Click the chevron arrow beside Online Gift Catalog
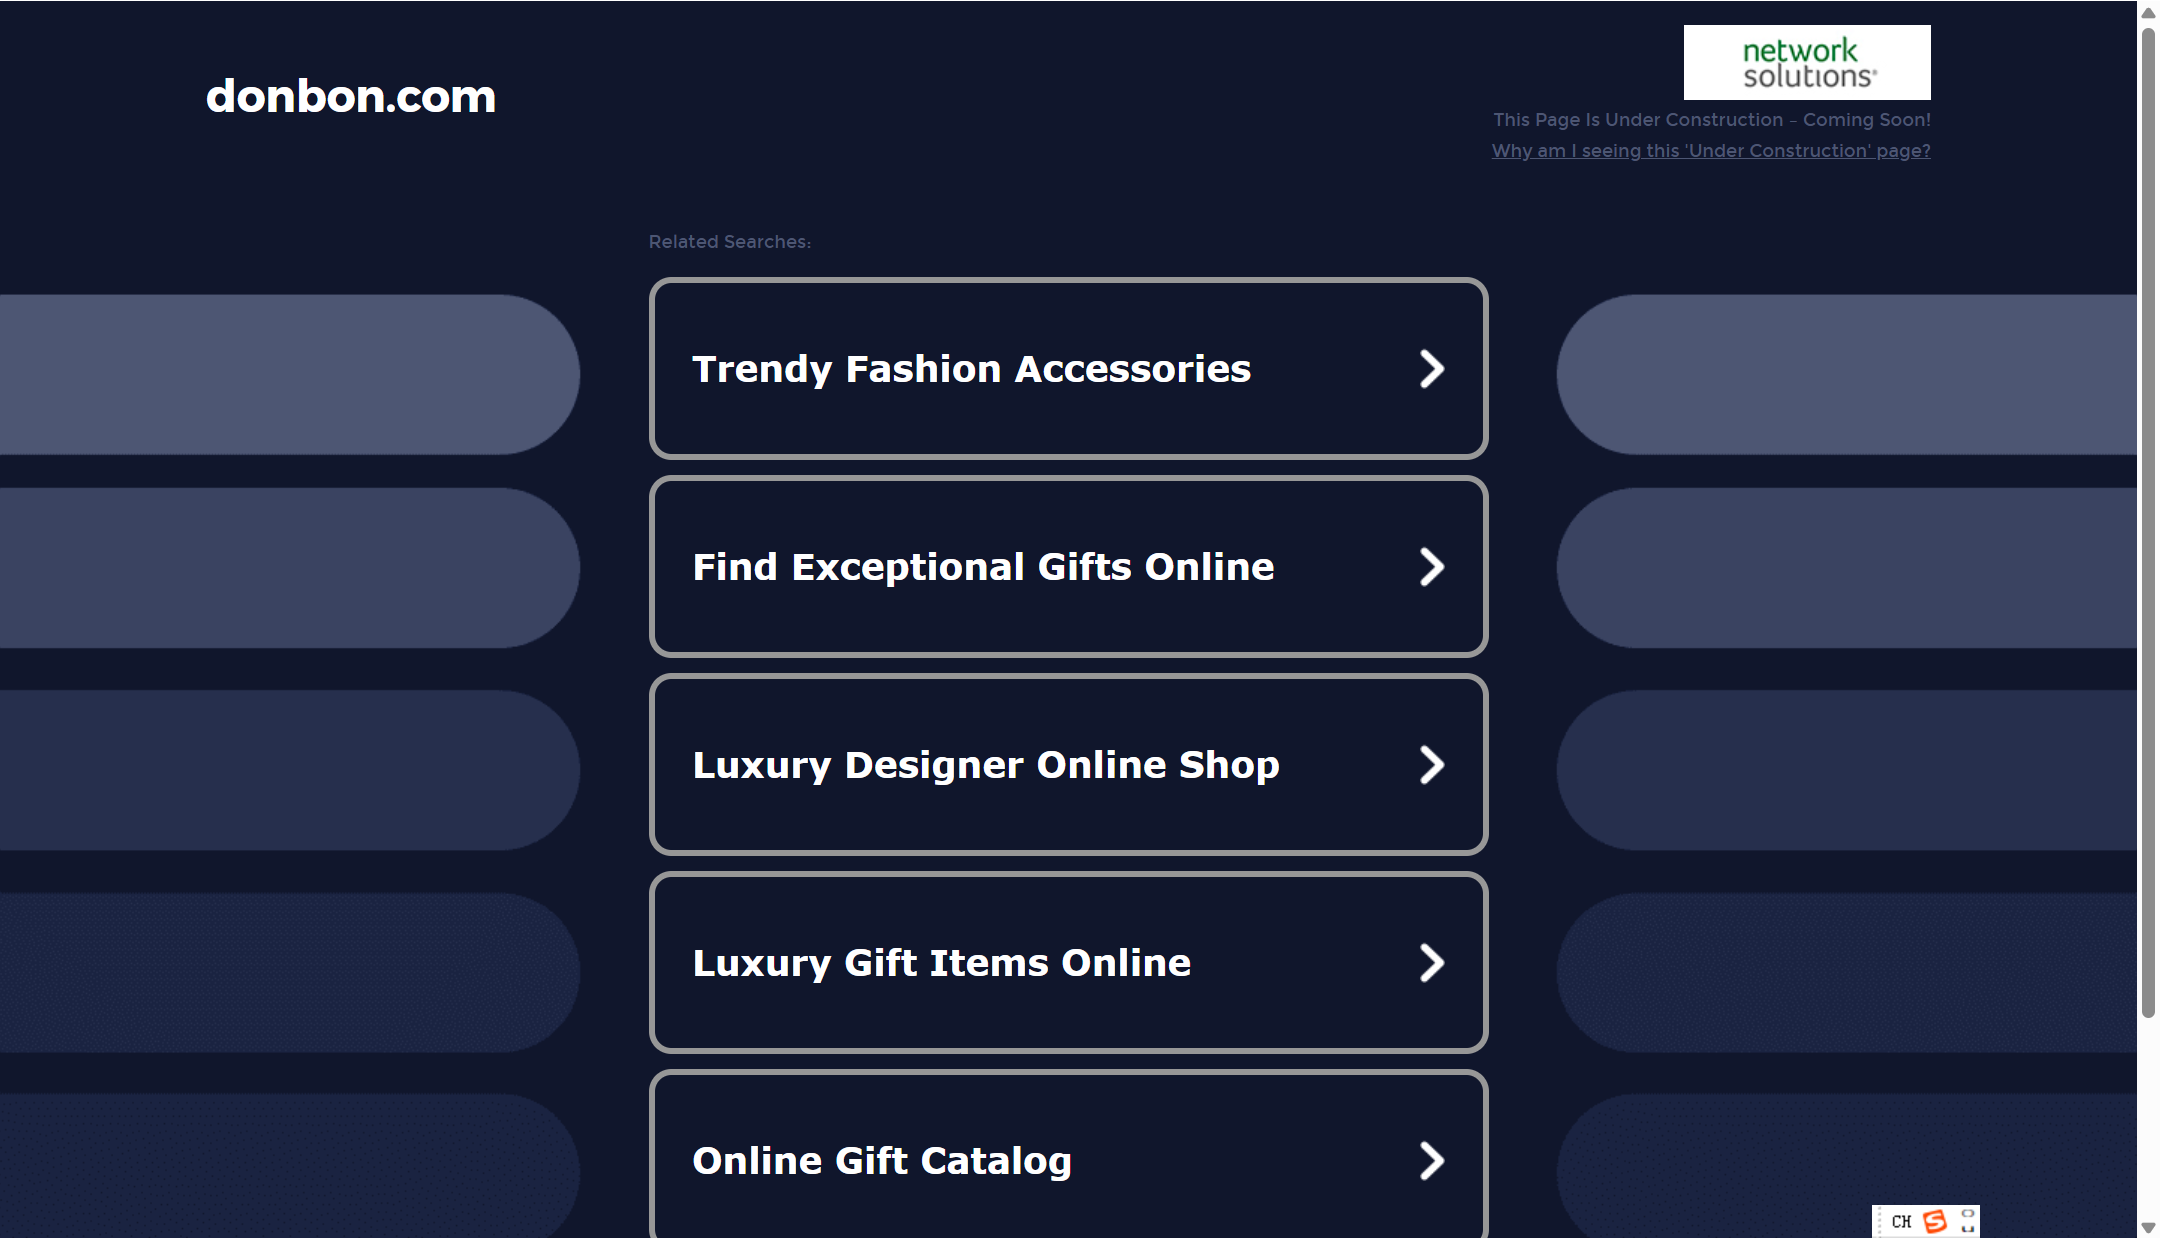The height and width of the screenshot is (1238, 2160). click(x=1432, y=1161)
